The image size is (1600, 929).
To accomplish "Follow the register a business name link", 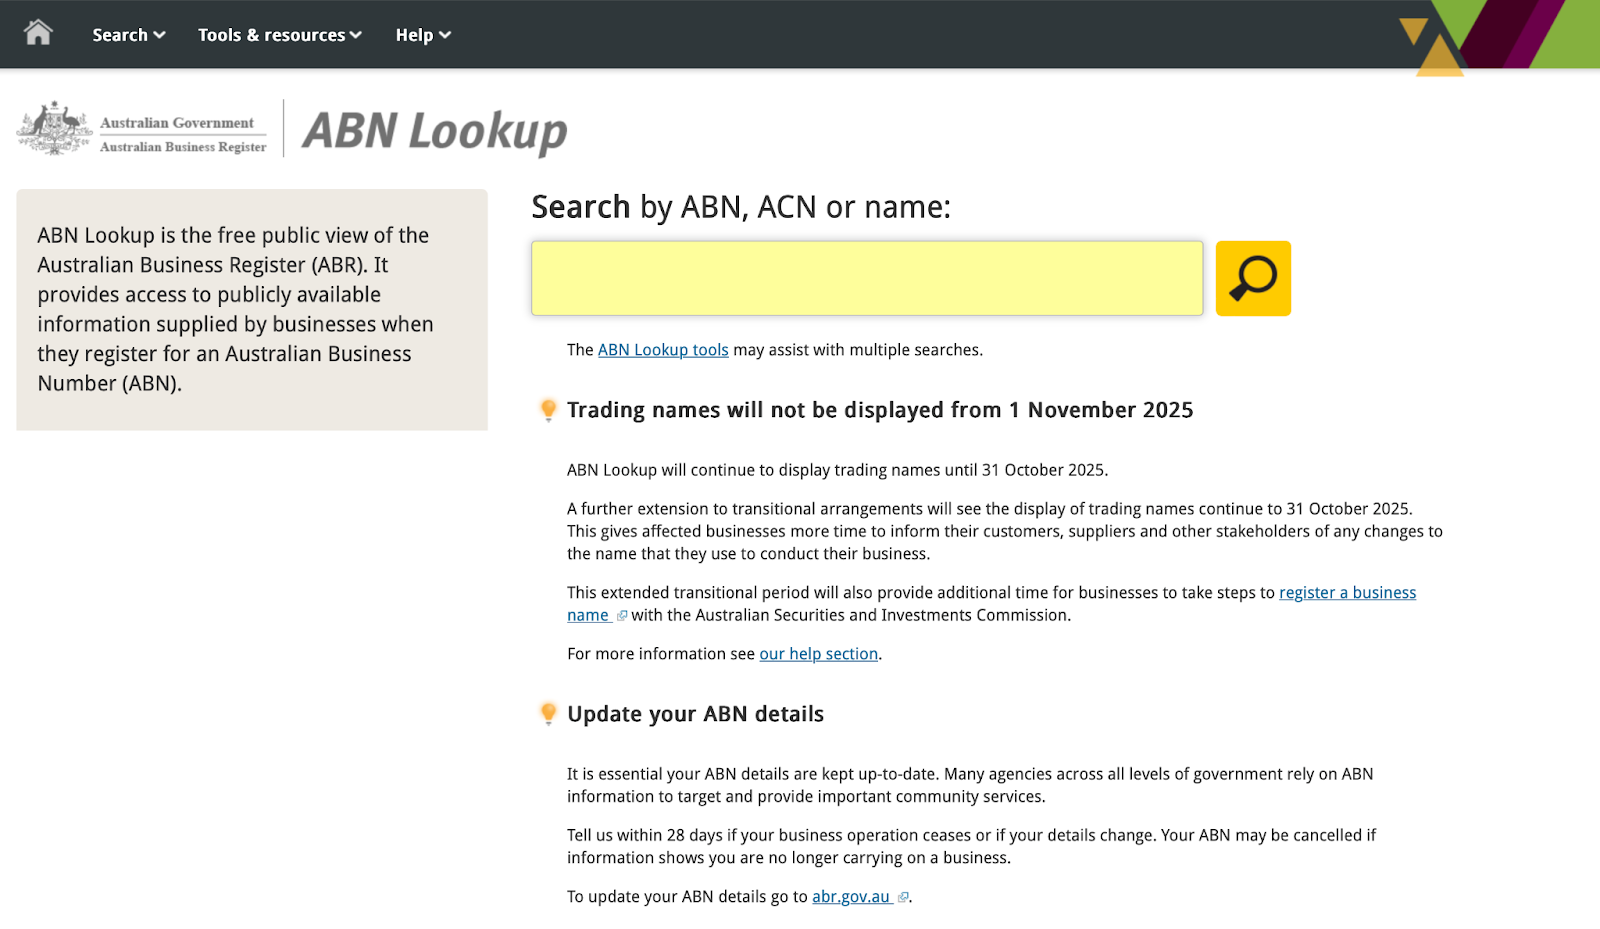I will pyautogui.click(x=1347, y=593).
